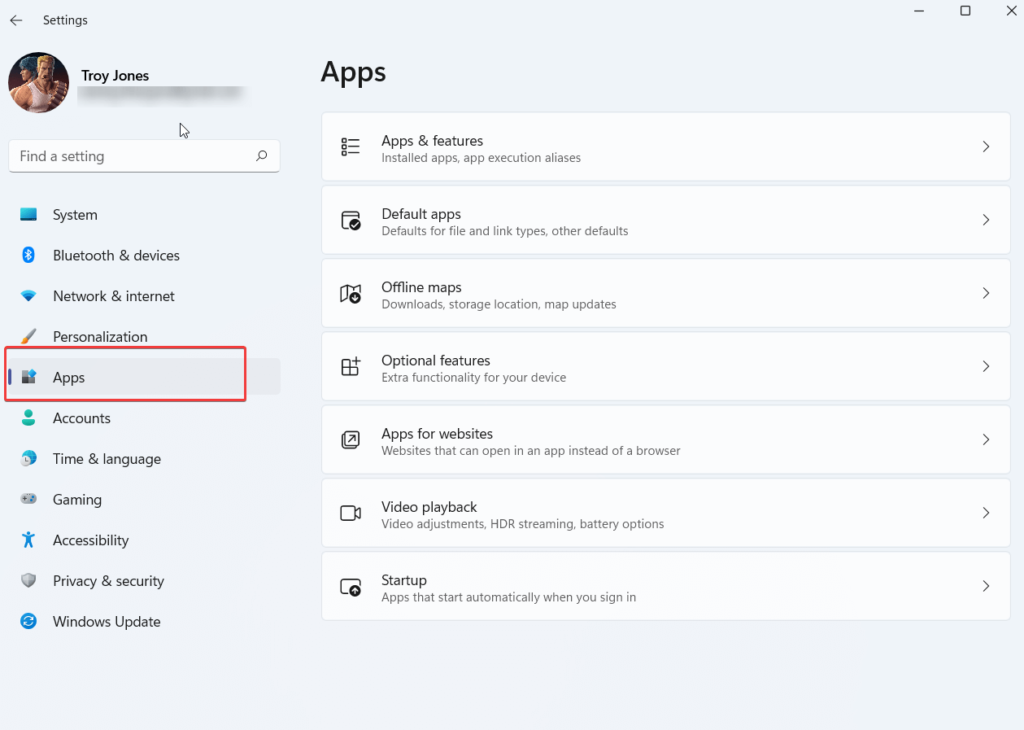Click "Installed apps, app execution aliases" text
This screenshot has height=730, width=1024.
(x=481, y=158)
